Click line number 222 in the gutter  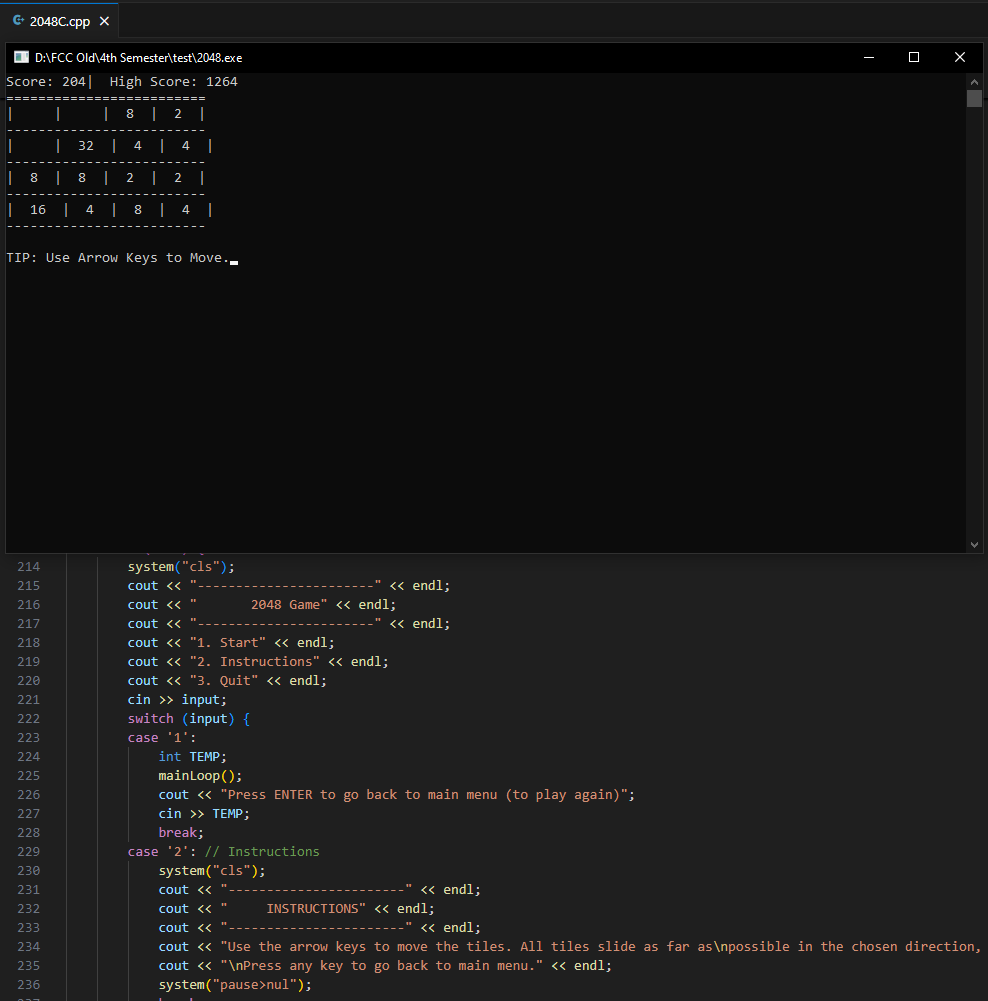(29, 719)
